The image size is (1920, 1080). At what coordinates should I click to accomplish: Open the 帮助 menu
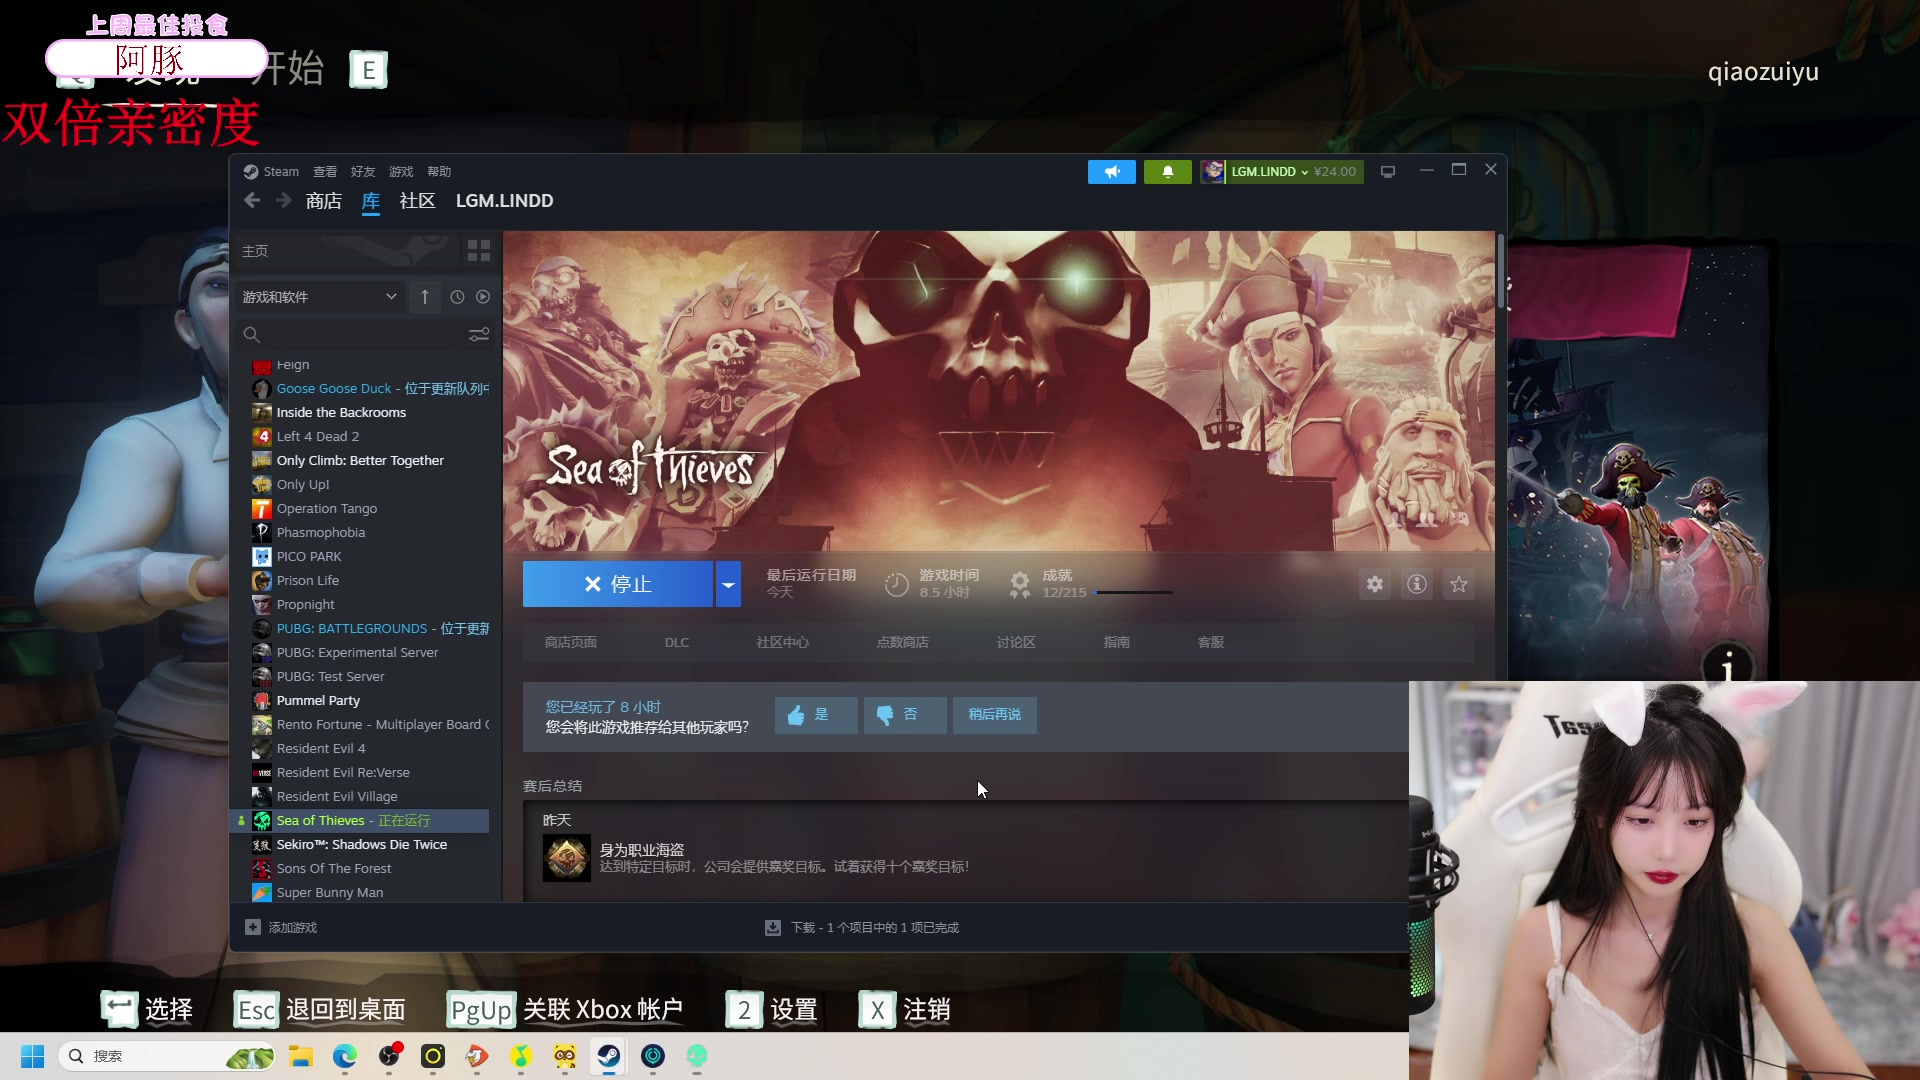439,172
